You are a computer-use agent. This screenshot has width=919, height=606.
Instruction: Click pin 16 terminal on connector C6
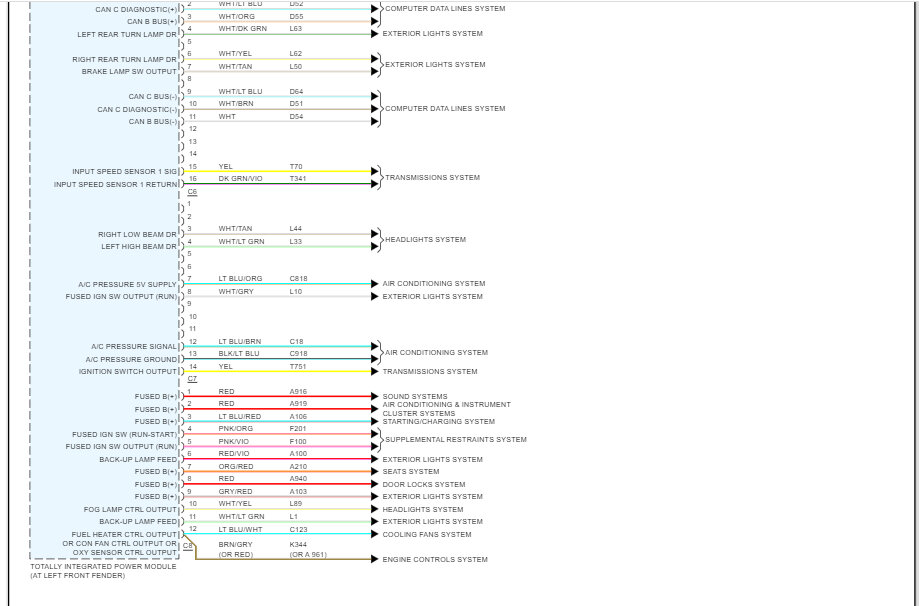click(x=186, y=183)
